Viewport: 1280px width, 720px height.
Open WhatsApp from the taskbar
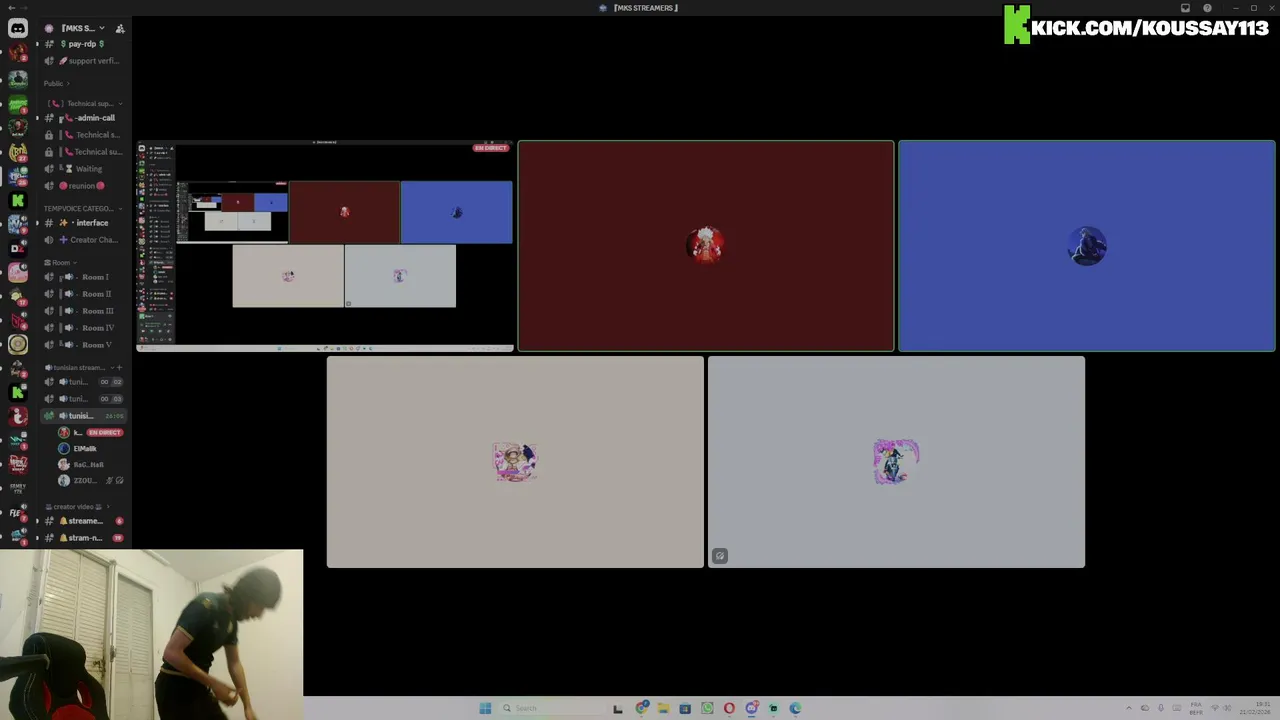click(x=707, y=708)
